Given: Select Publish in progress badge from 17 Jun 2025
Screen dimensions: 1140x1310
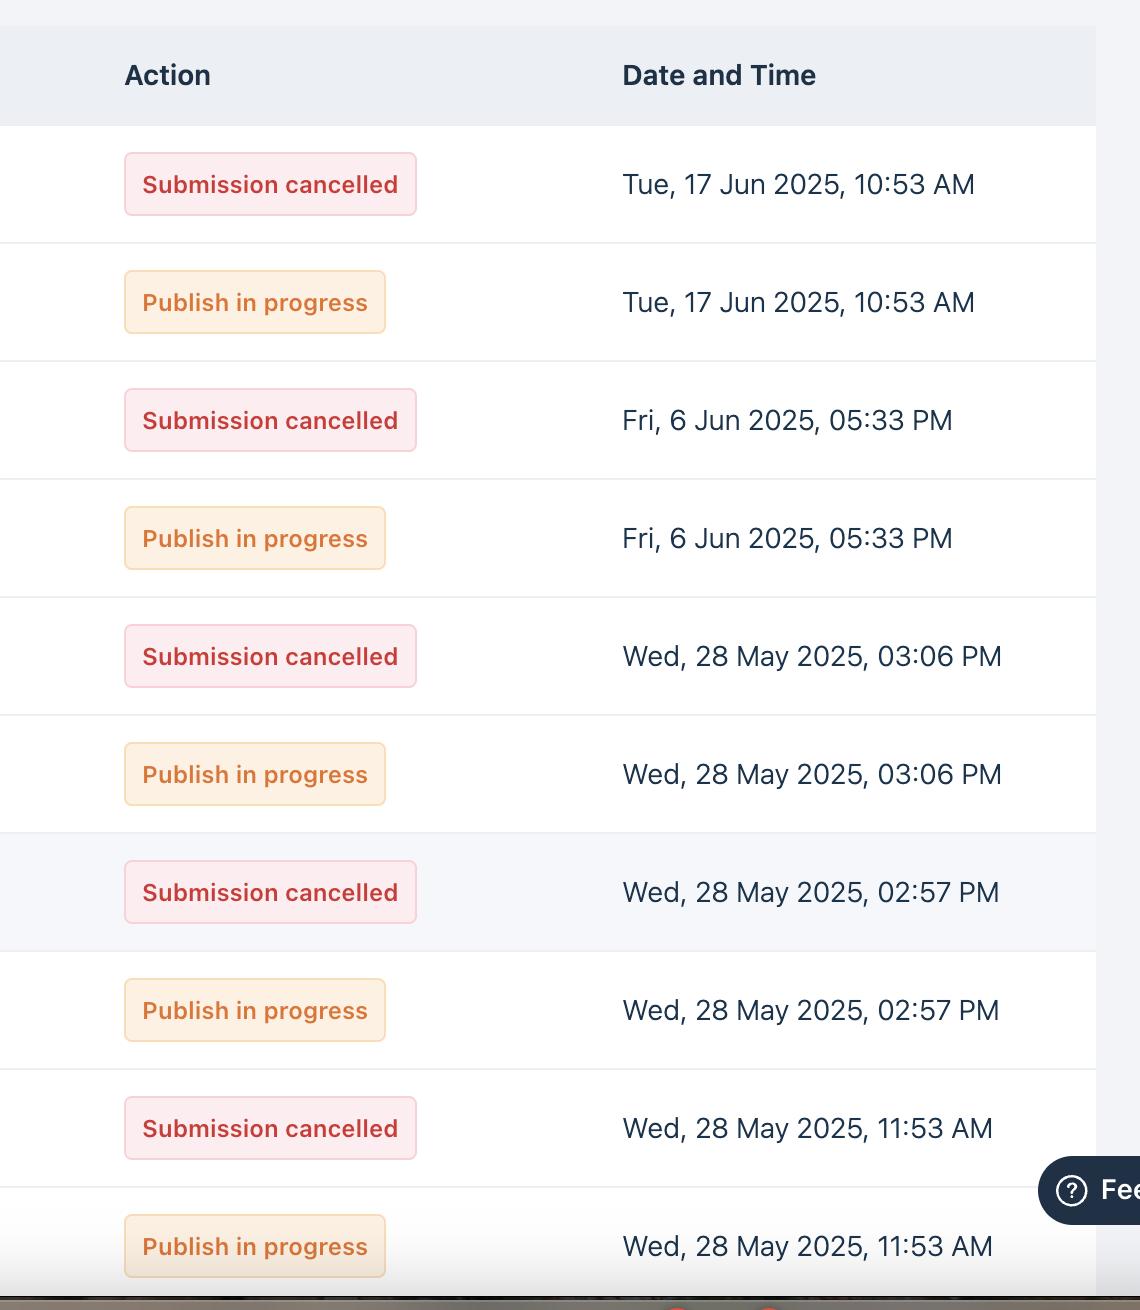Looking at the screenshot, I should click(255, 303).
